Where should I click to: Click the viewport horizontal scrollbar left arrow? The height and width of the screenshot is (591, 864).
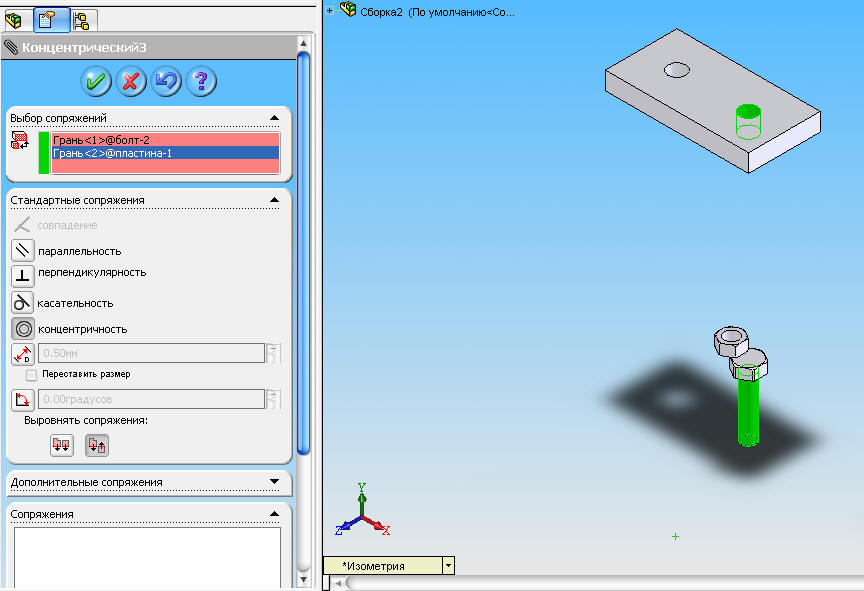(x=339, y=583)
